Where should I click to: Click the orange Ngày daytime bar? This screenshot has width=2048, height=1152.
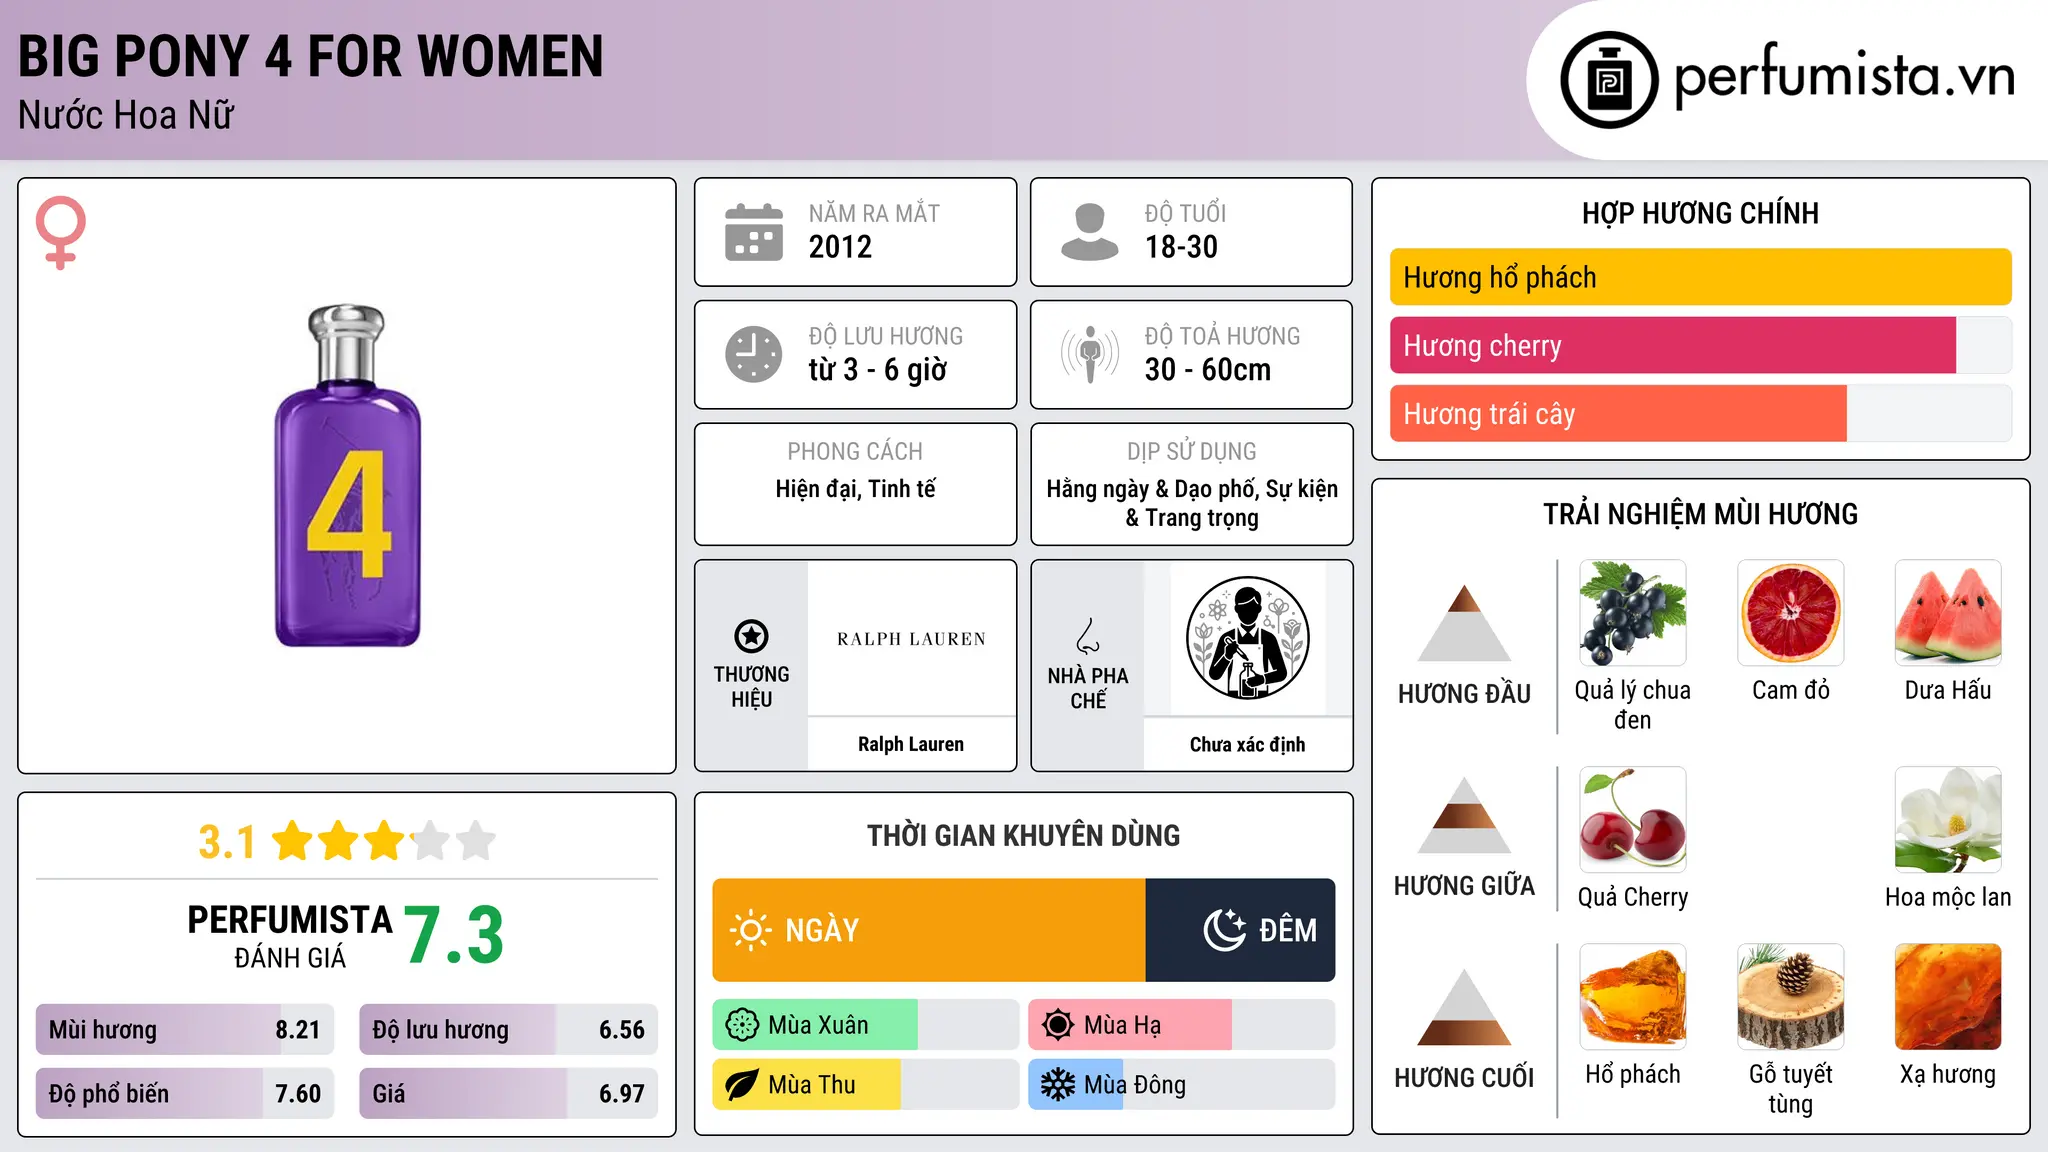coord(929,930)
